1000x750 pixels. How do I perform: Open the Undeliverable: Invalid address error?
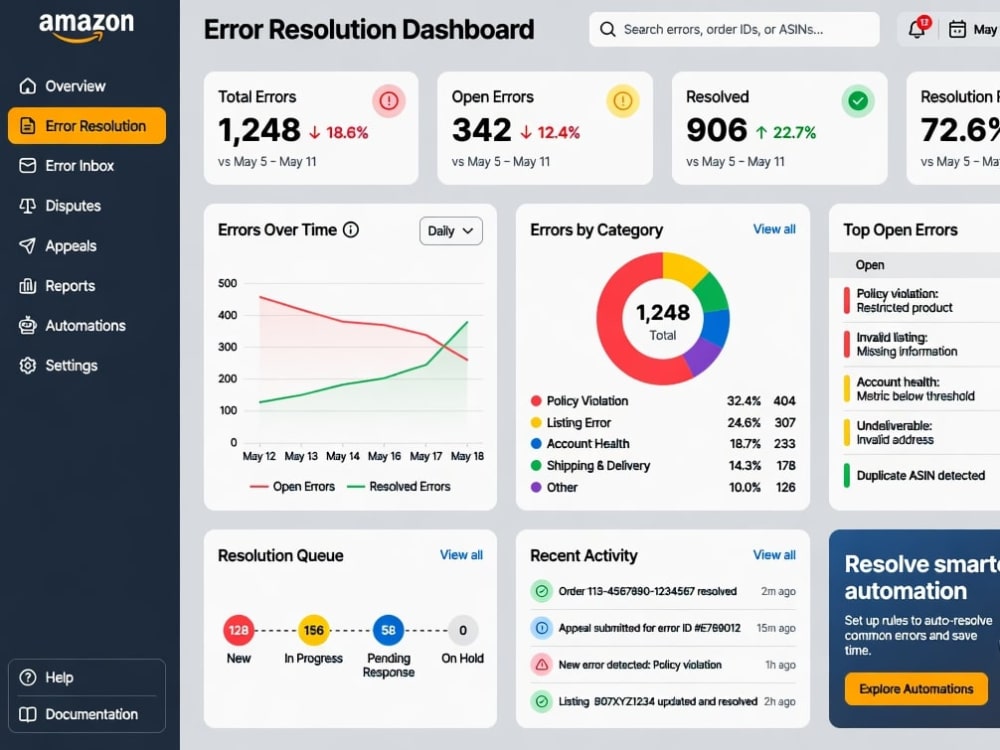[921, 432]
